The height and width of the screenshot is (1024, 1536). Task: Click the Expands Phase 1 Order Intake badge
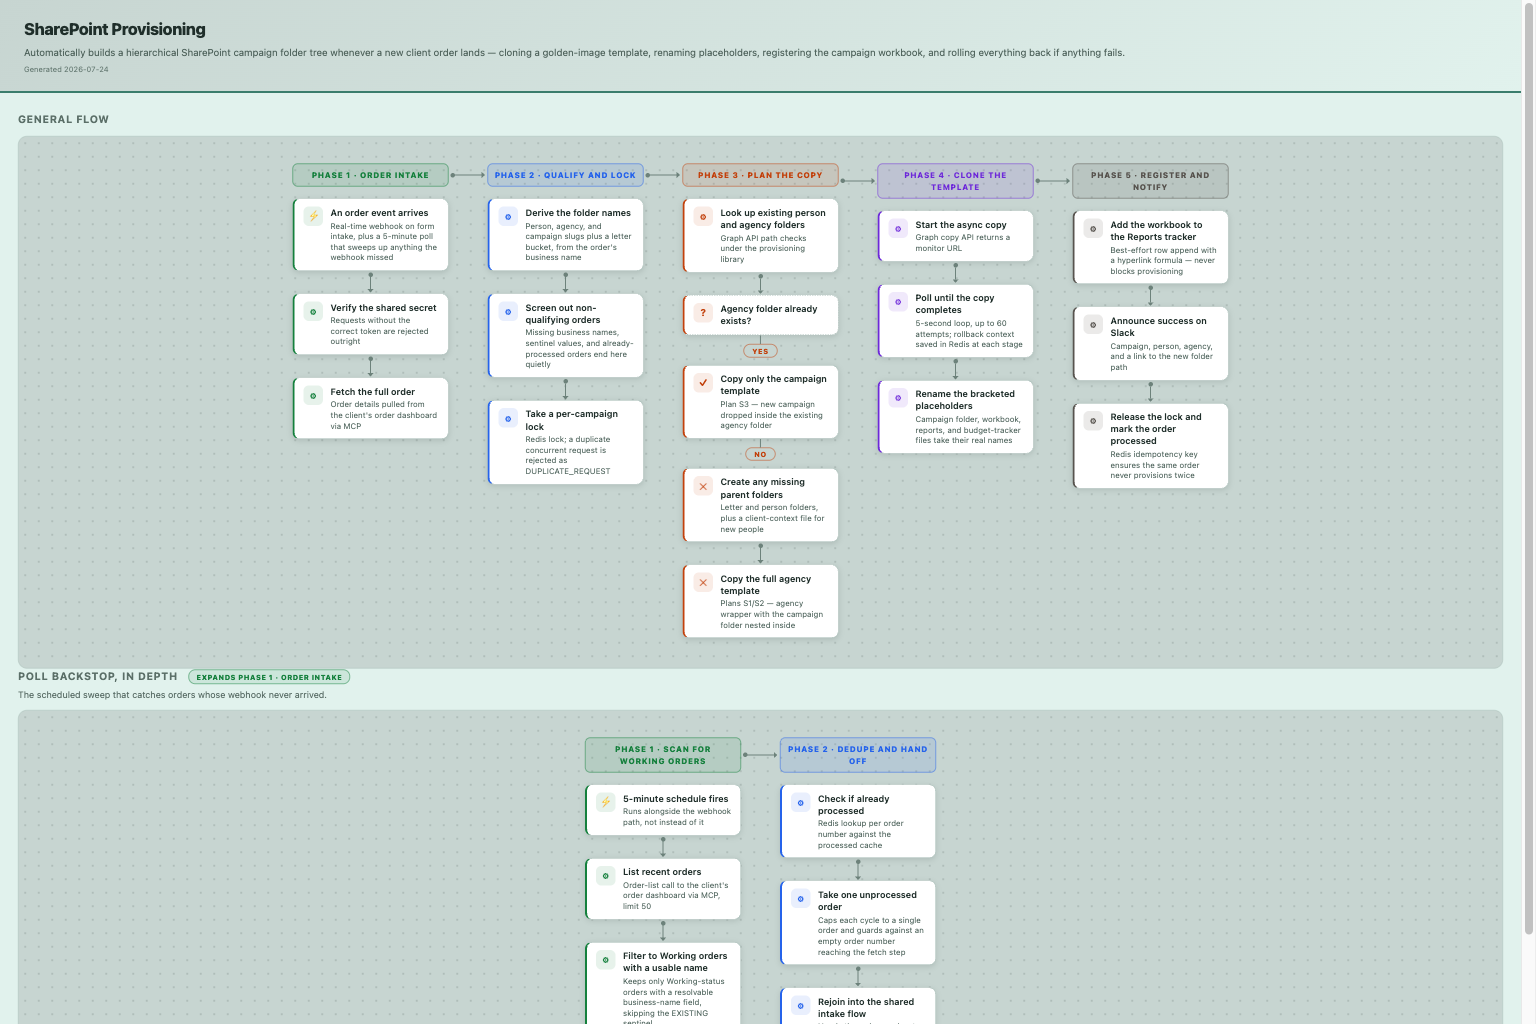click(x=269, y=677)
